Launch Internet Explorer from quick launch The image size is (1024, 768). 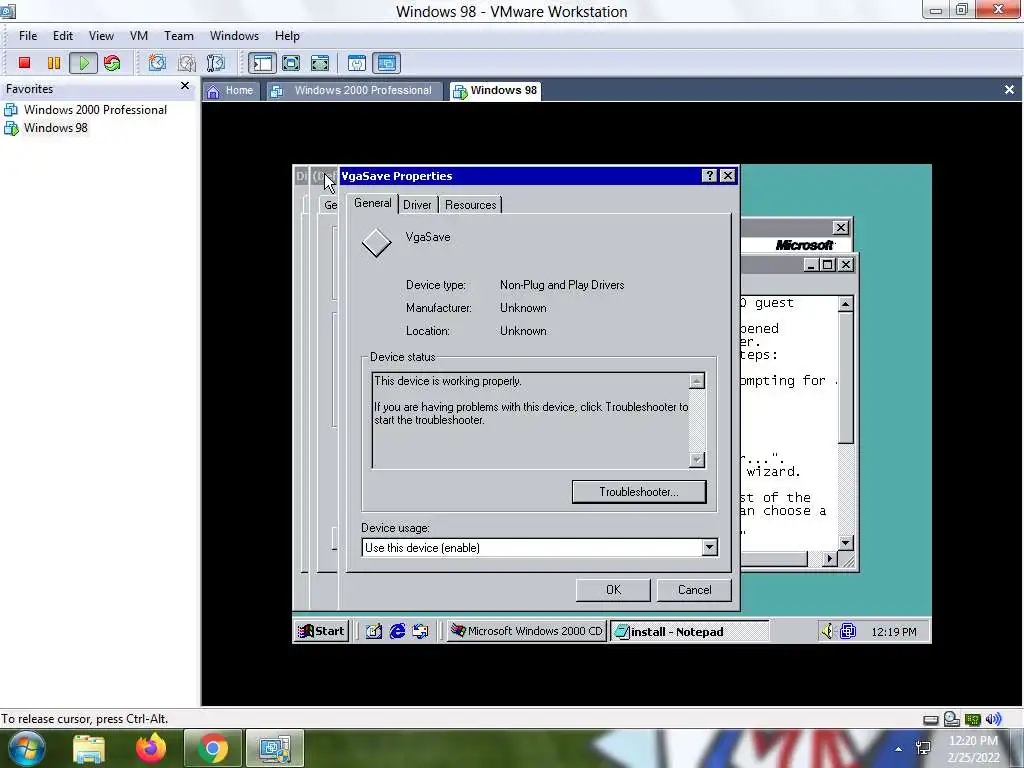coord(397,631)
